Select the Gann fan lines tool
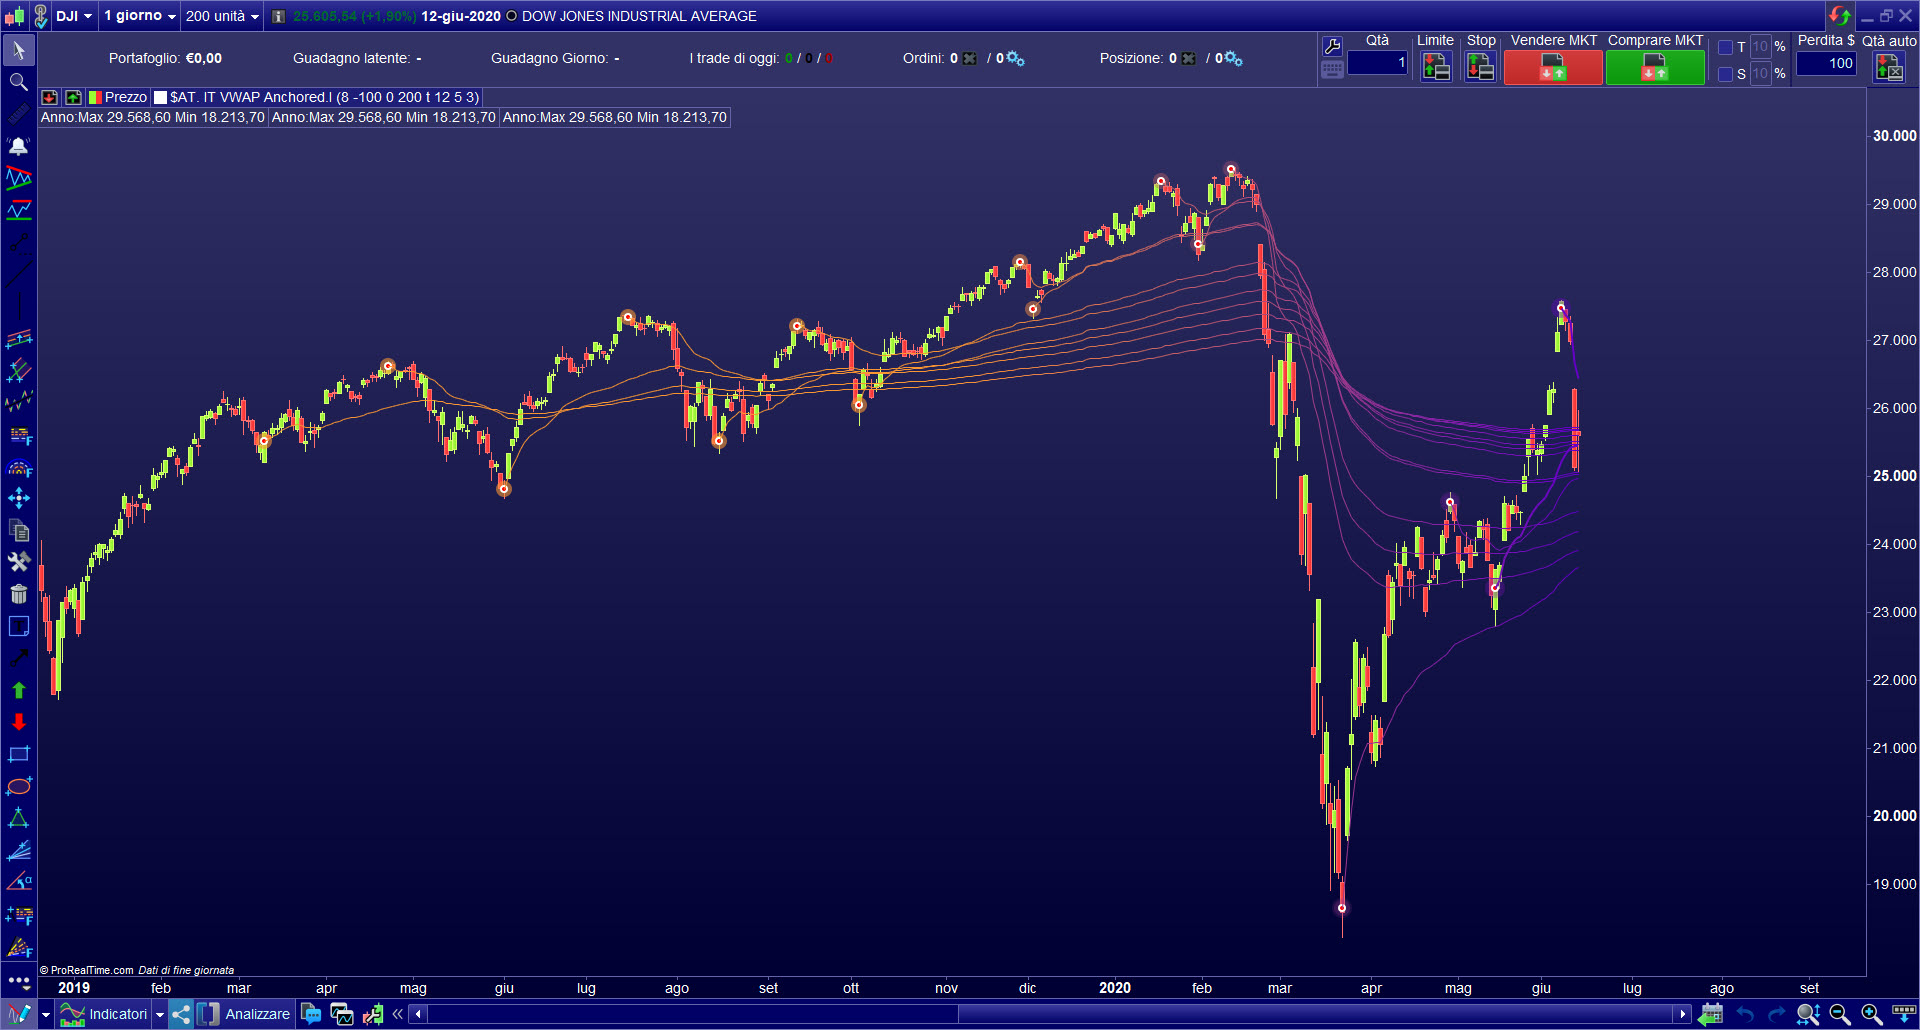 [x=19, y=850]
